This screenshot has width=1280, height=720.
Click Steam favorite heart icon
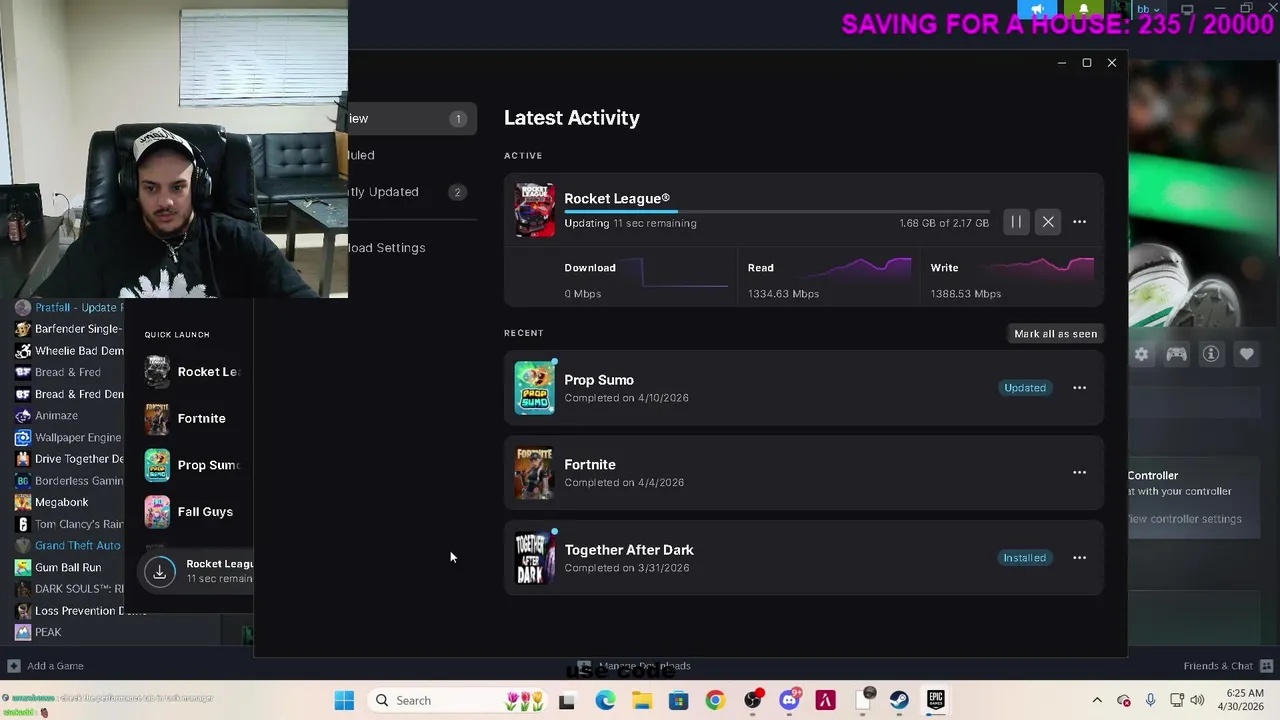pyautogui.click(x=1246, y=354)
